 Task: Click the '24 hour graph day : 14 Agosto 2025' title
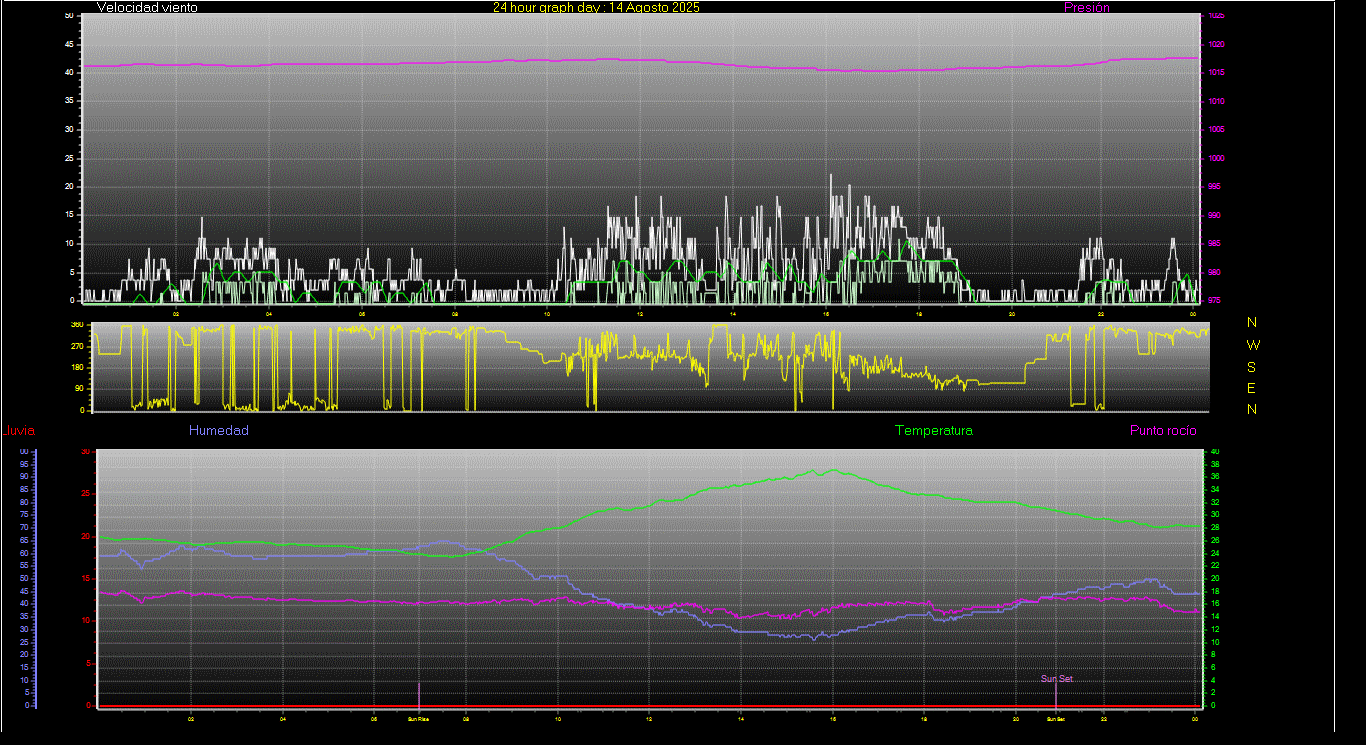(x=596, y=7)
